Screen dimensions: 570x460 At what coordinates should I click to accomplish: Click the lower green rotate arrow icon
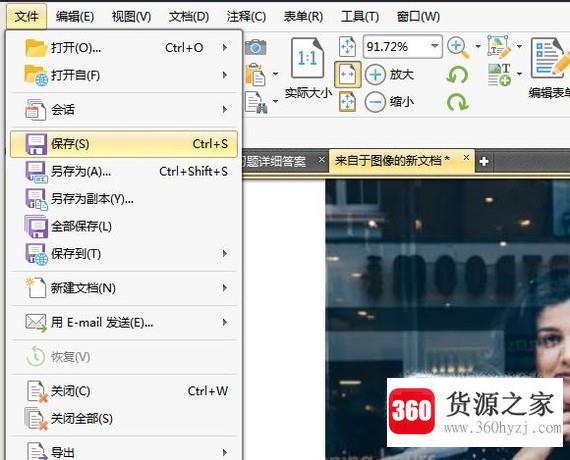coord(458,102)
